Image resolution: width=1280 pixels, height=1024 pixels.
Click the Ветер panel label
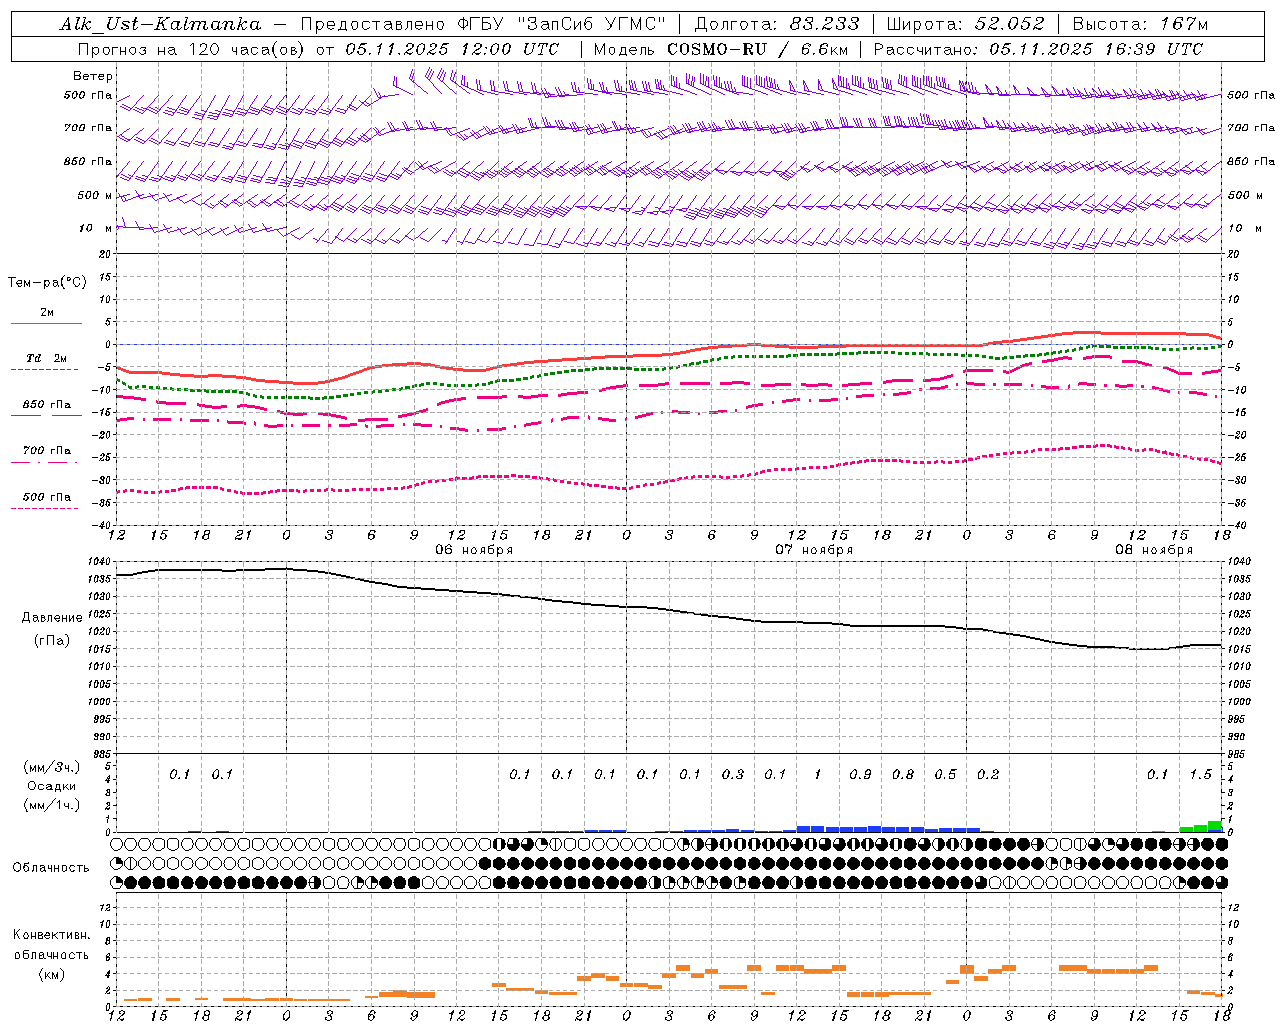93,76
